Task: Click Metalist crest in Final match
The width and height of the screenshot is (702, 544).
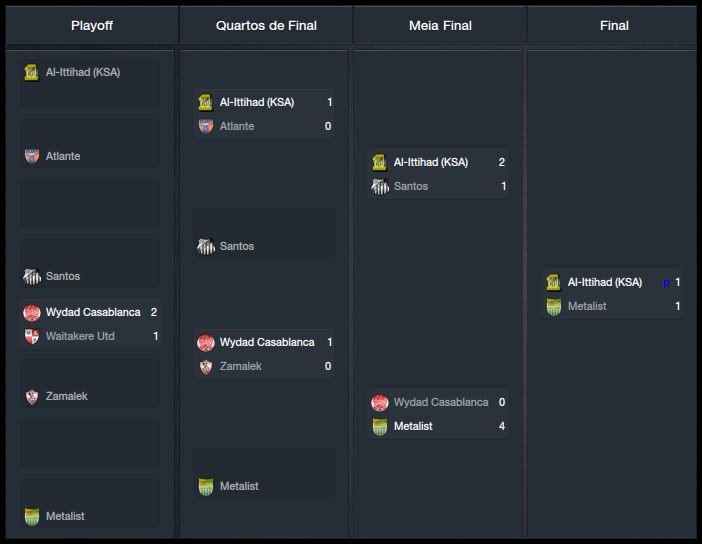Action: 553,306
